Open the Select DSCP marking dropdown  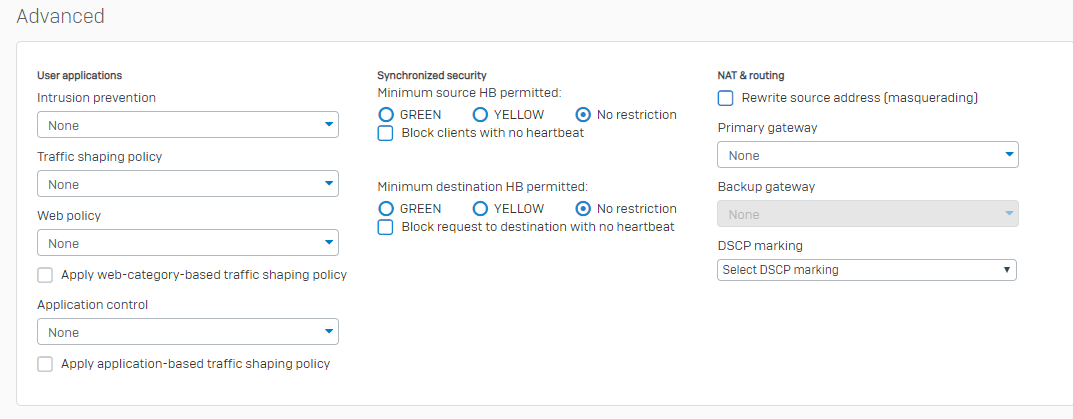point(867,270)
